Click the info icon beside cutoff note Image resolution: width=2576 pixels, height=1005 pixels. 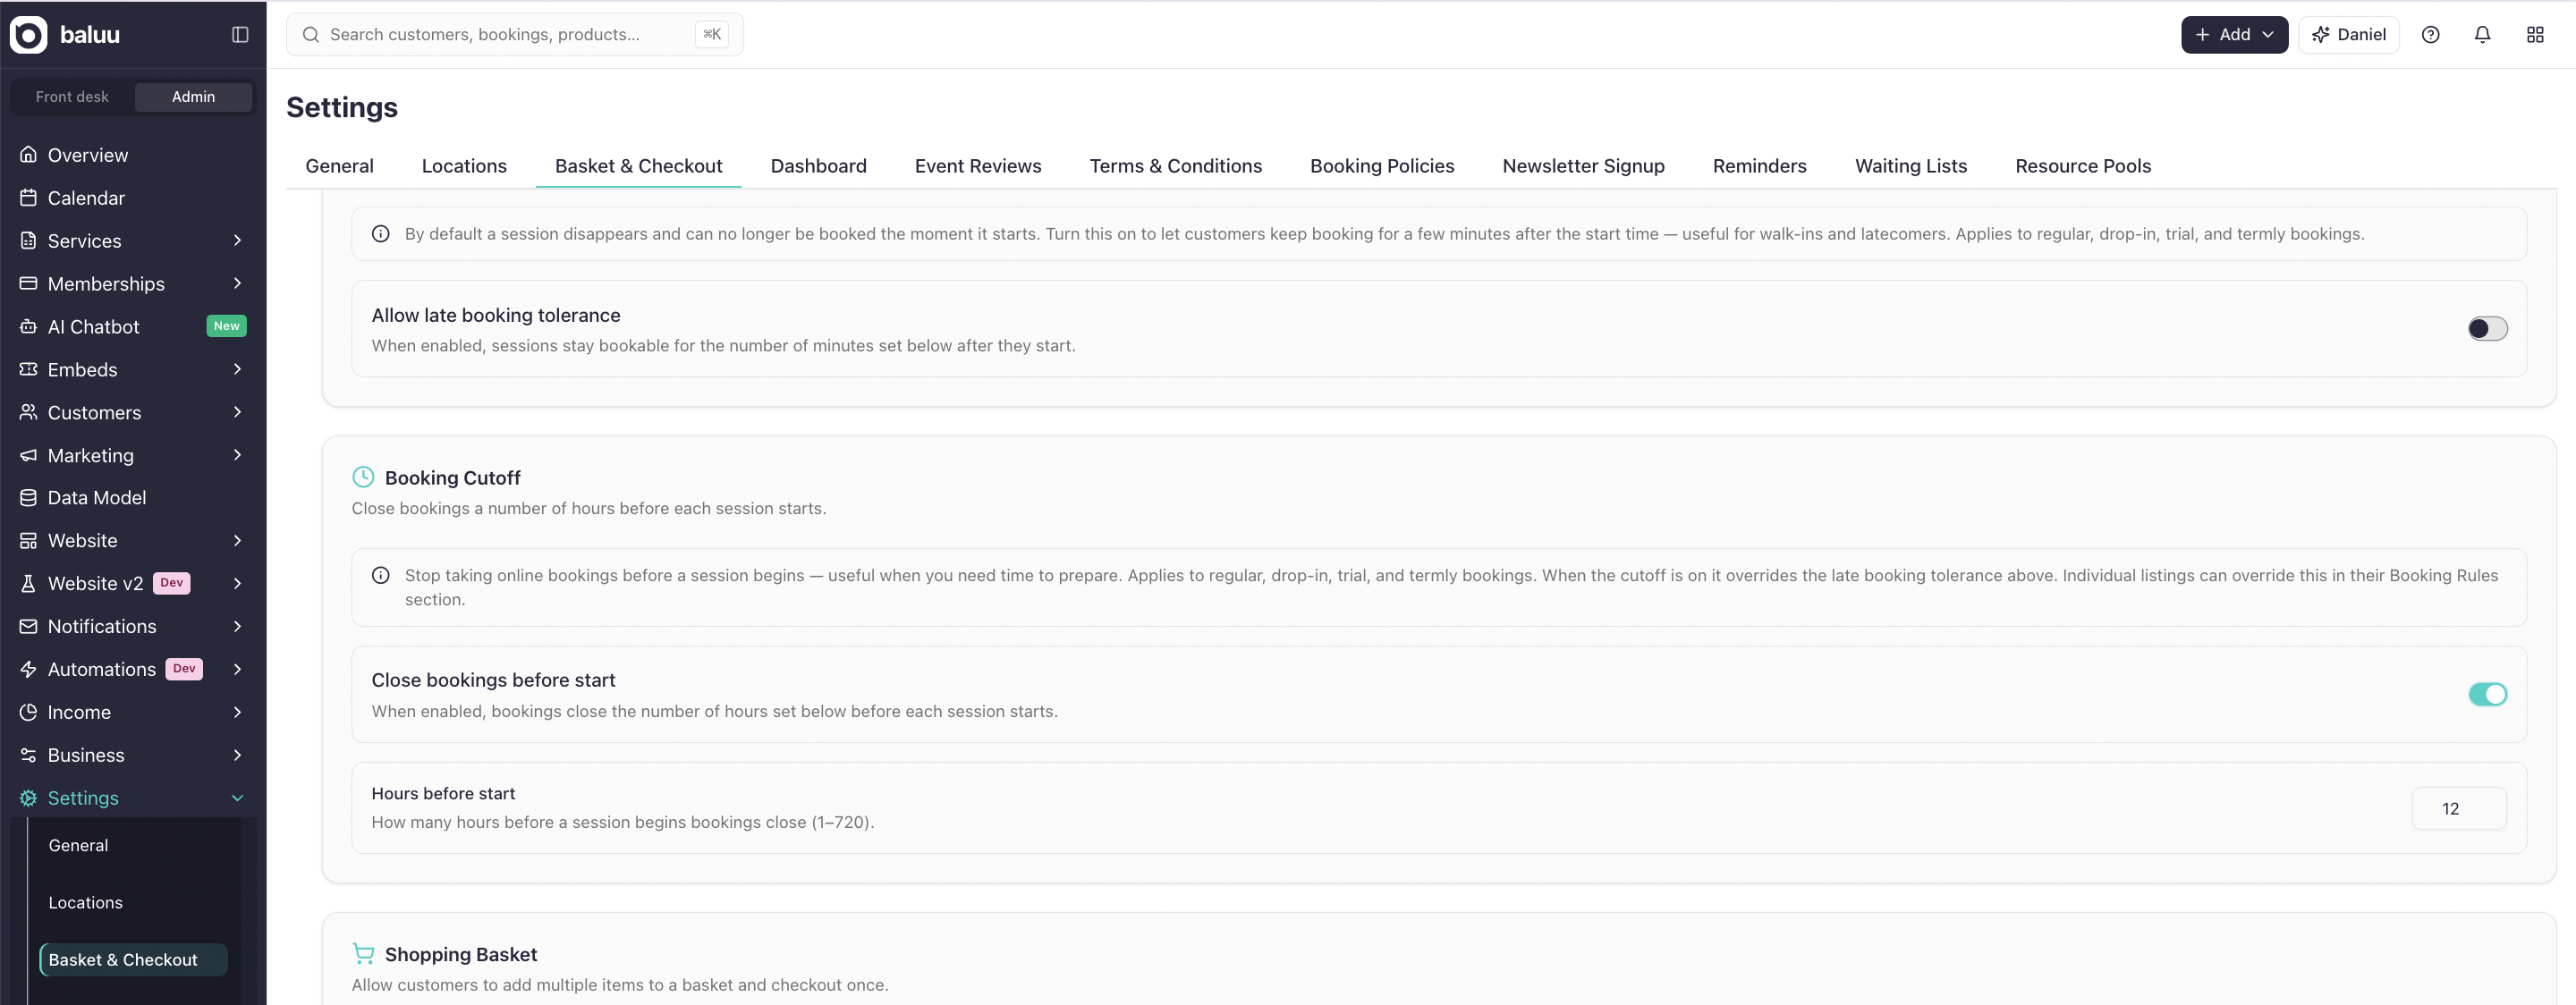tap(381, 576)
